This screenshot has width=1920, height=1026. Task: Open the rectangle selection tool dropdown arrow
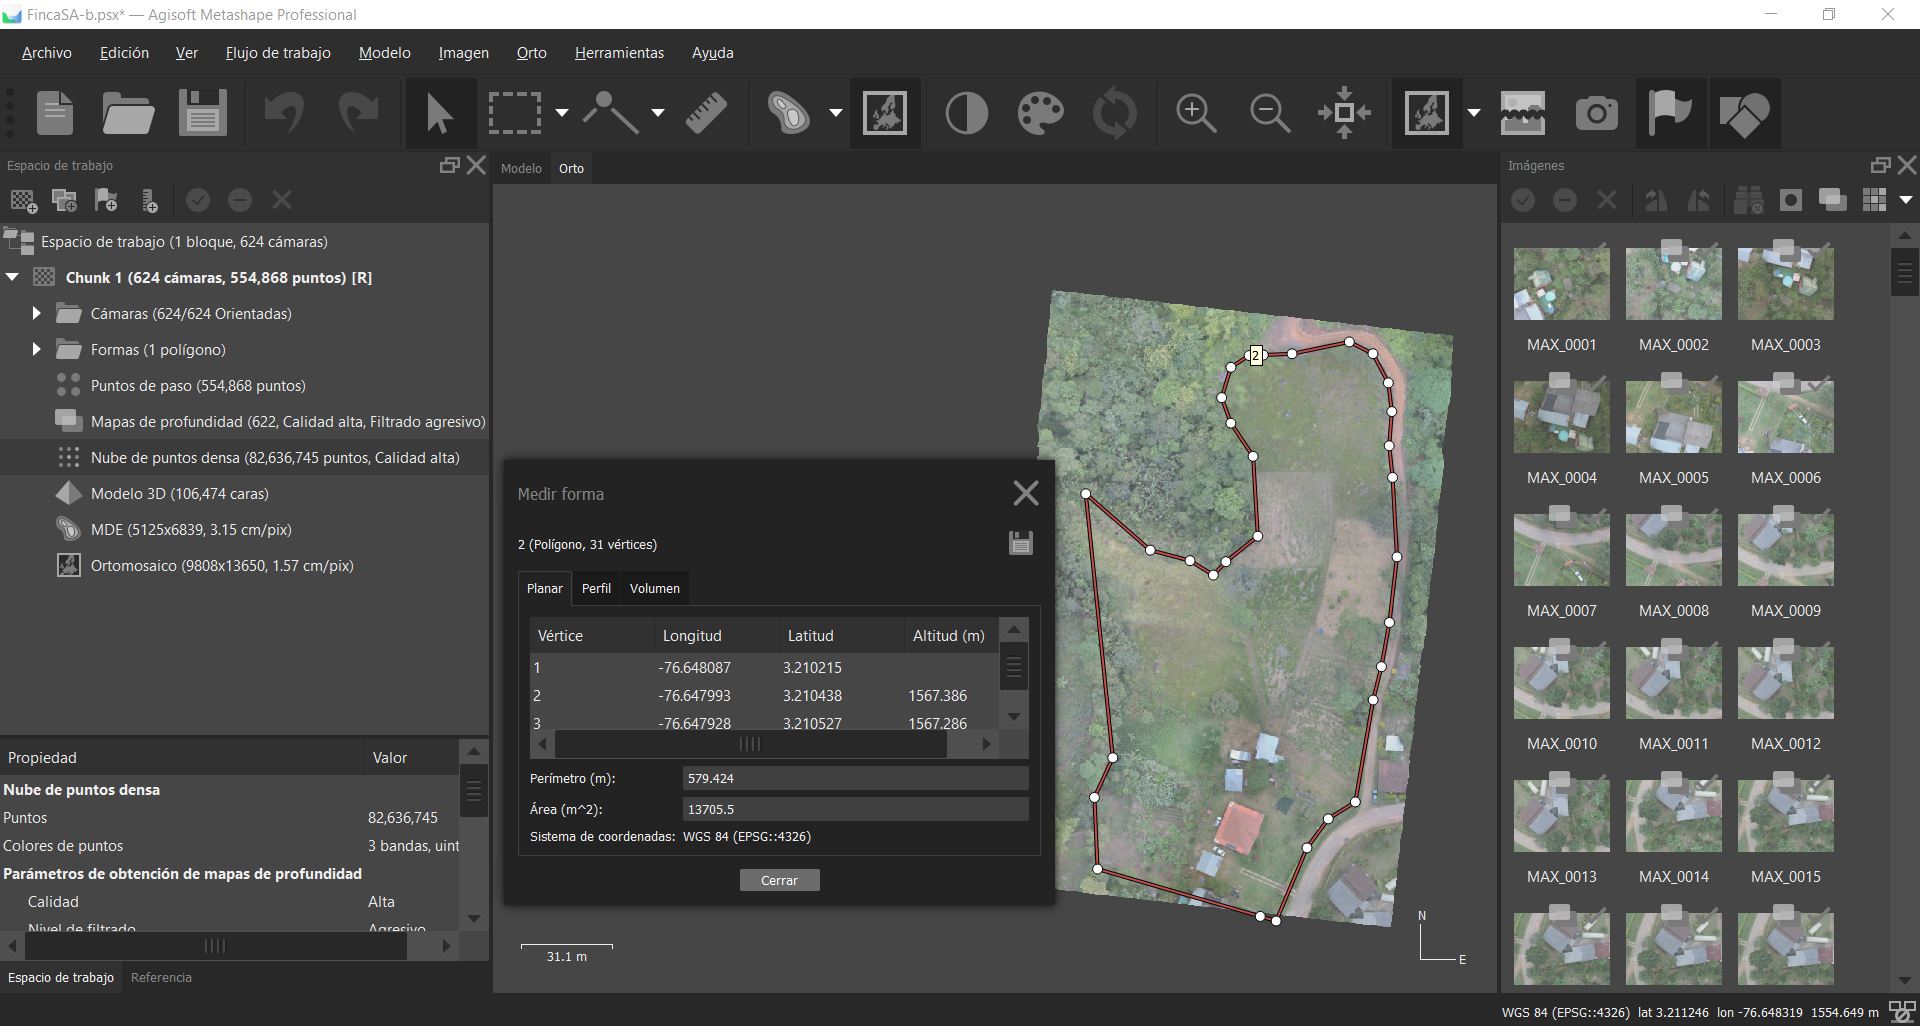(562, 113)
